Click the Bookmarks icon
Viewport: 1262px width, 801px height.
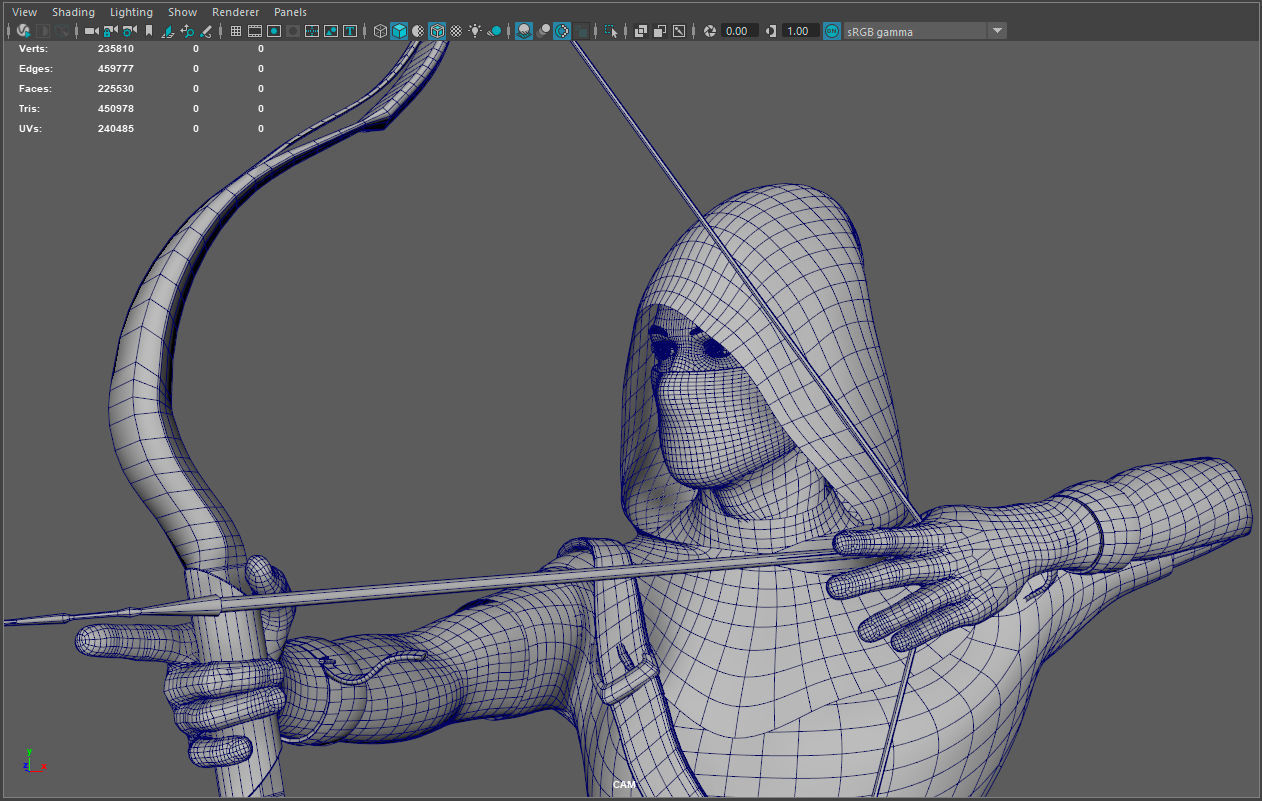(x=149, y=31)
